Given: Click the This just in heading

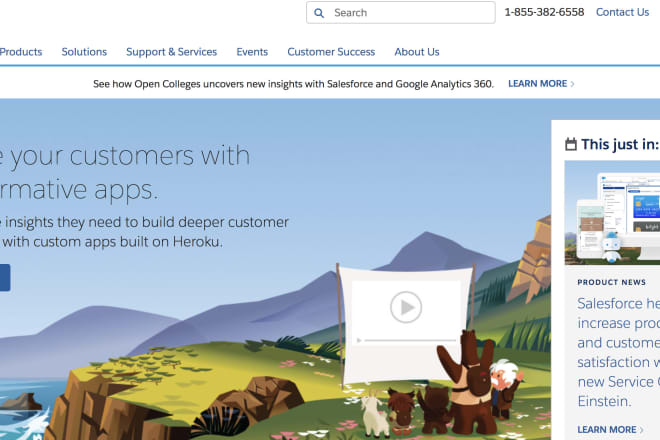Looking at the screenshot, I should click(x=620, y=144).
